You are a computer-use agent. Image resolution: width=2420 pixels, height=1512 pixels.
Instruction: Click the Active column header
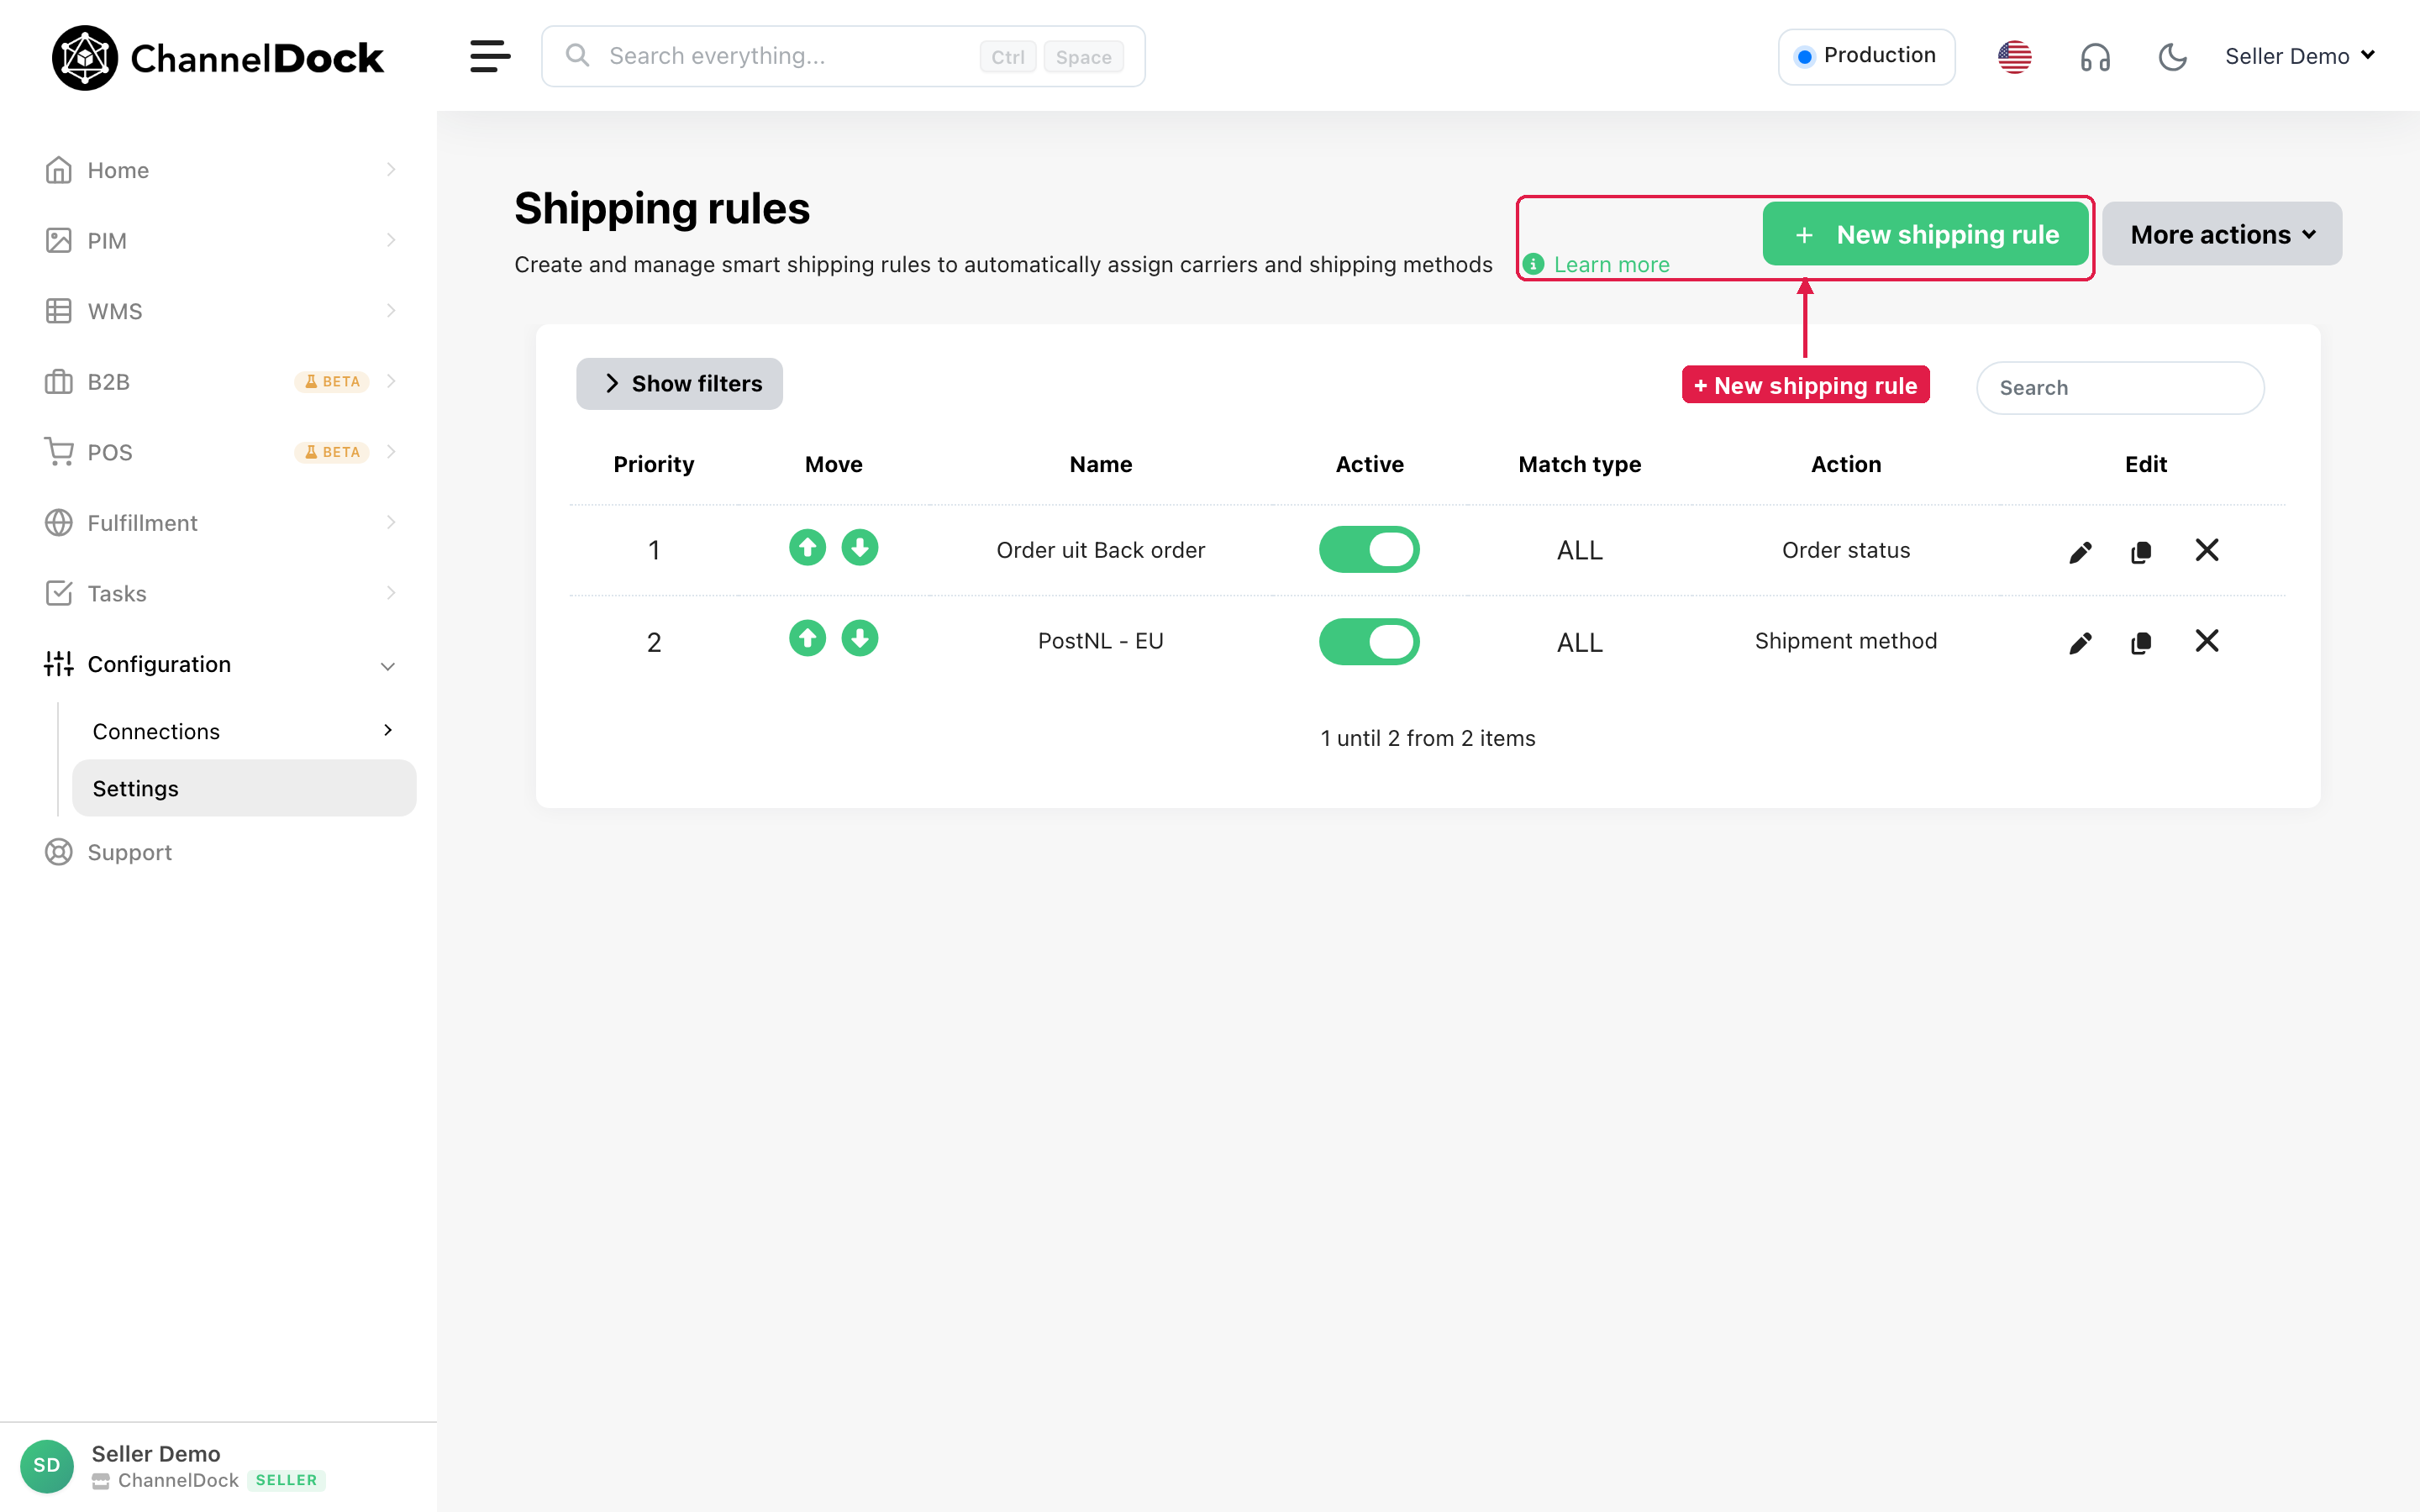[x=1369, y=464]
